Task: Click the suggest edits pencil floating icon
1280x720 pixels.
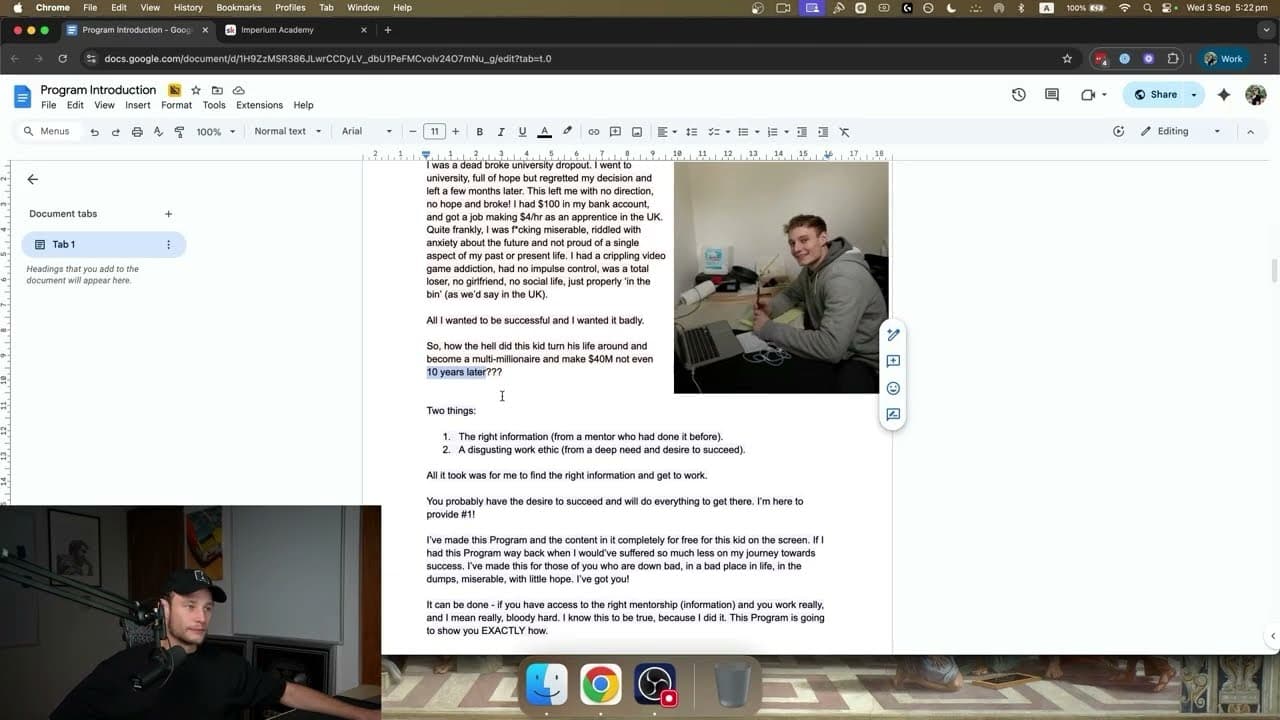Action: pos(893,335)
